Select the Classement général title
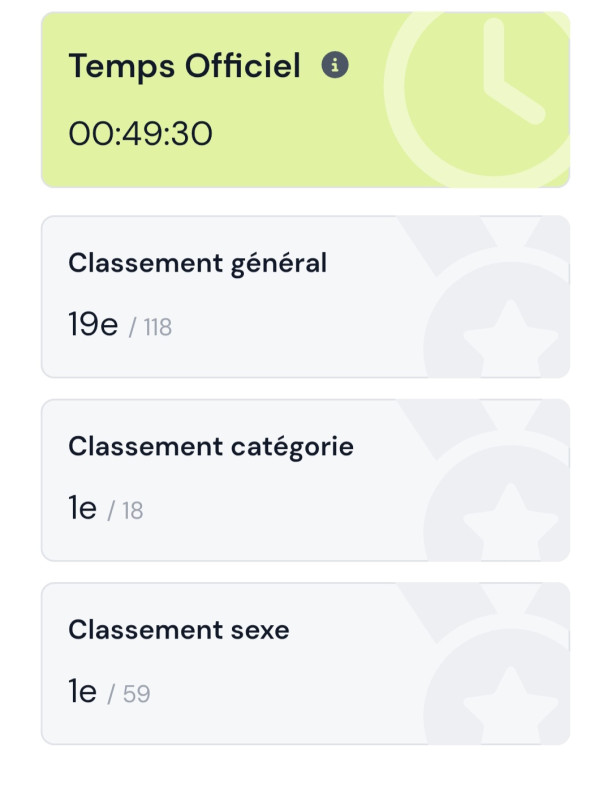Viewport: 611px width, 800px height. click(197, 263)
